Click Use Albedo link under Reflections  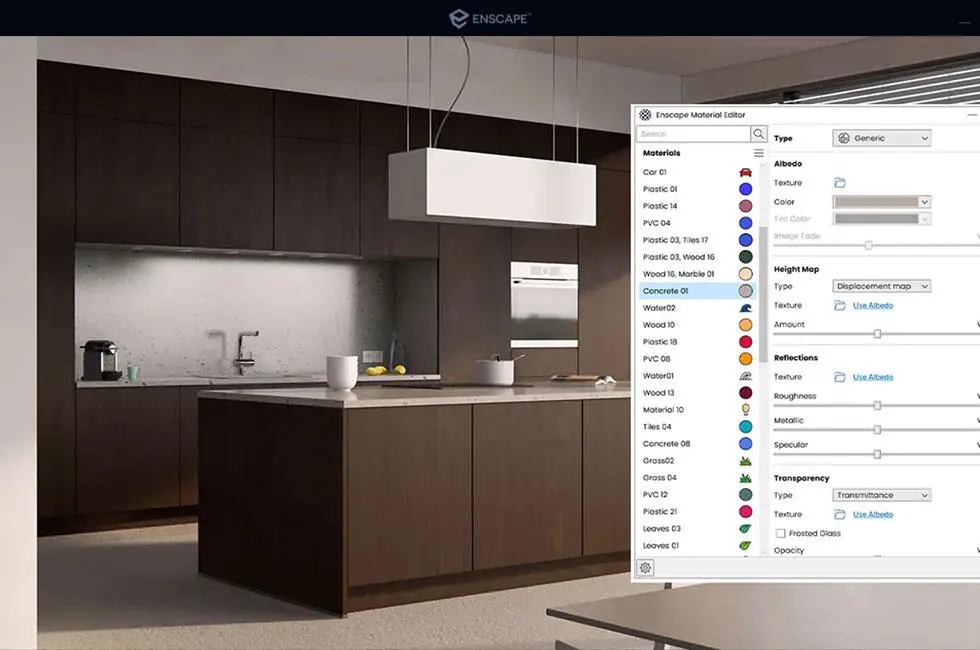pyautogui.click(x=872, y=378)
